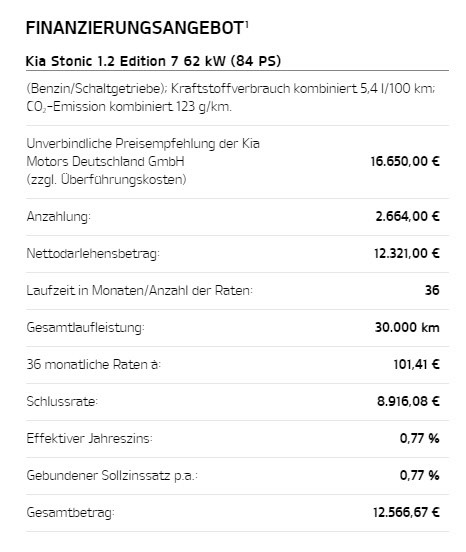Select the 16.650,00 € price value

(x=405, y=161)
